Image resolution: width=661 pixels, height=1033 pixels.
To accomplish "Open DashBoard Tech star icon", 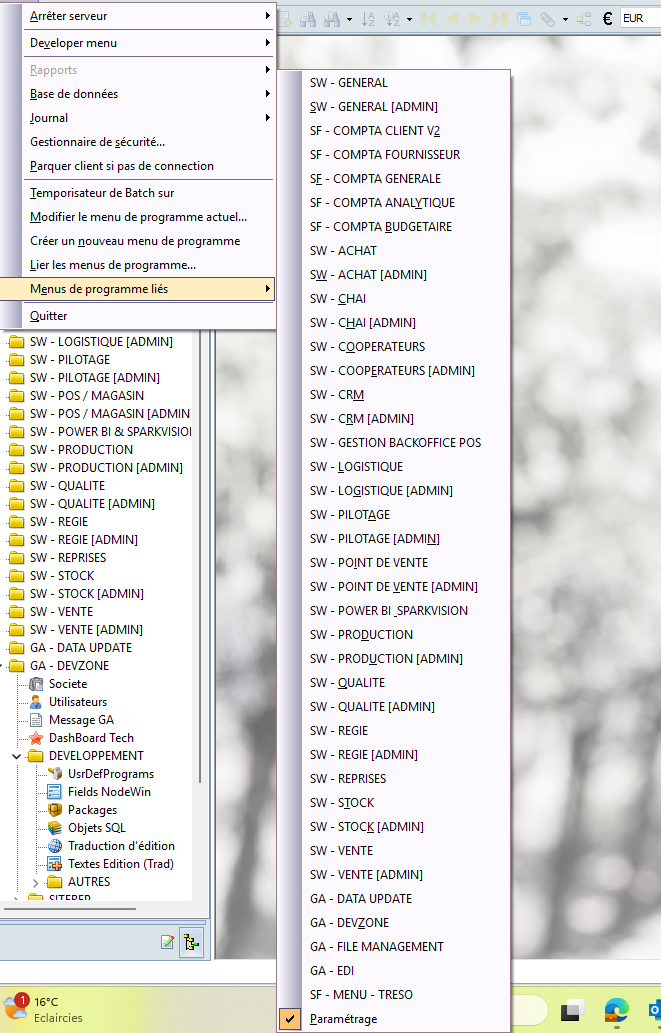I will coord(37,738).
